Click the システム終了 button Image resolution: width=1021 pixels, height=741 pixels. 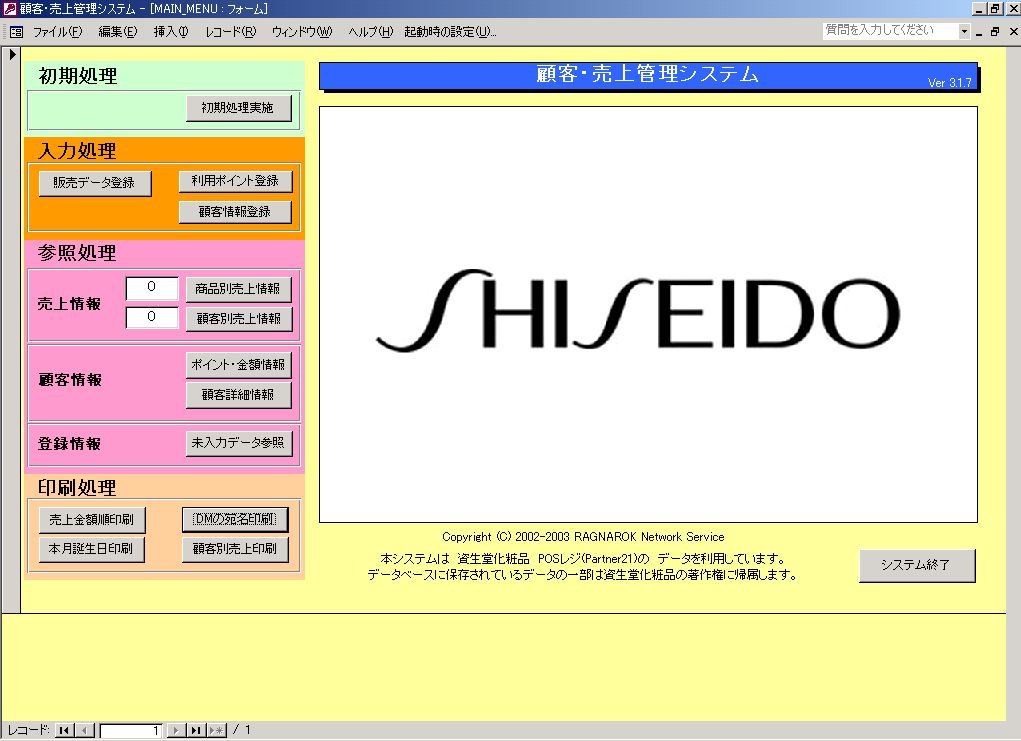[917, 565]
